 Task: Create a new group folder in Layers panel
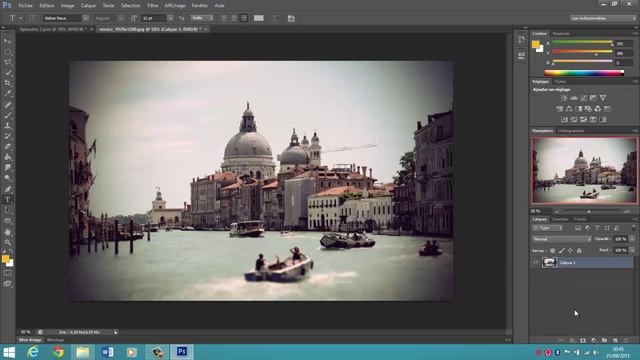604,340
